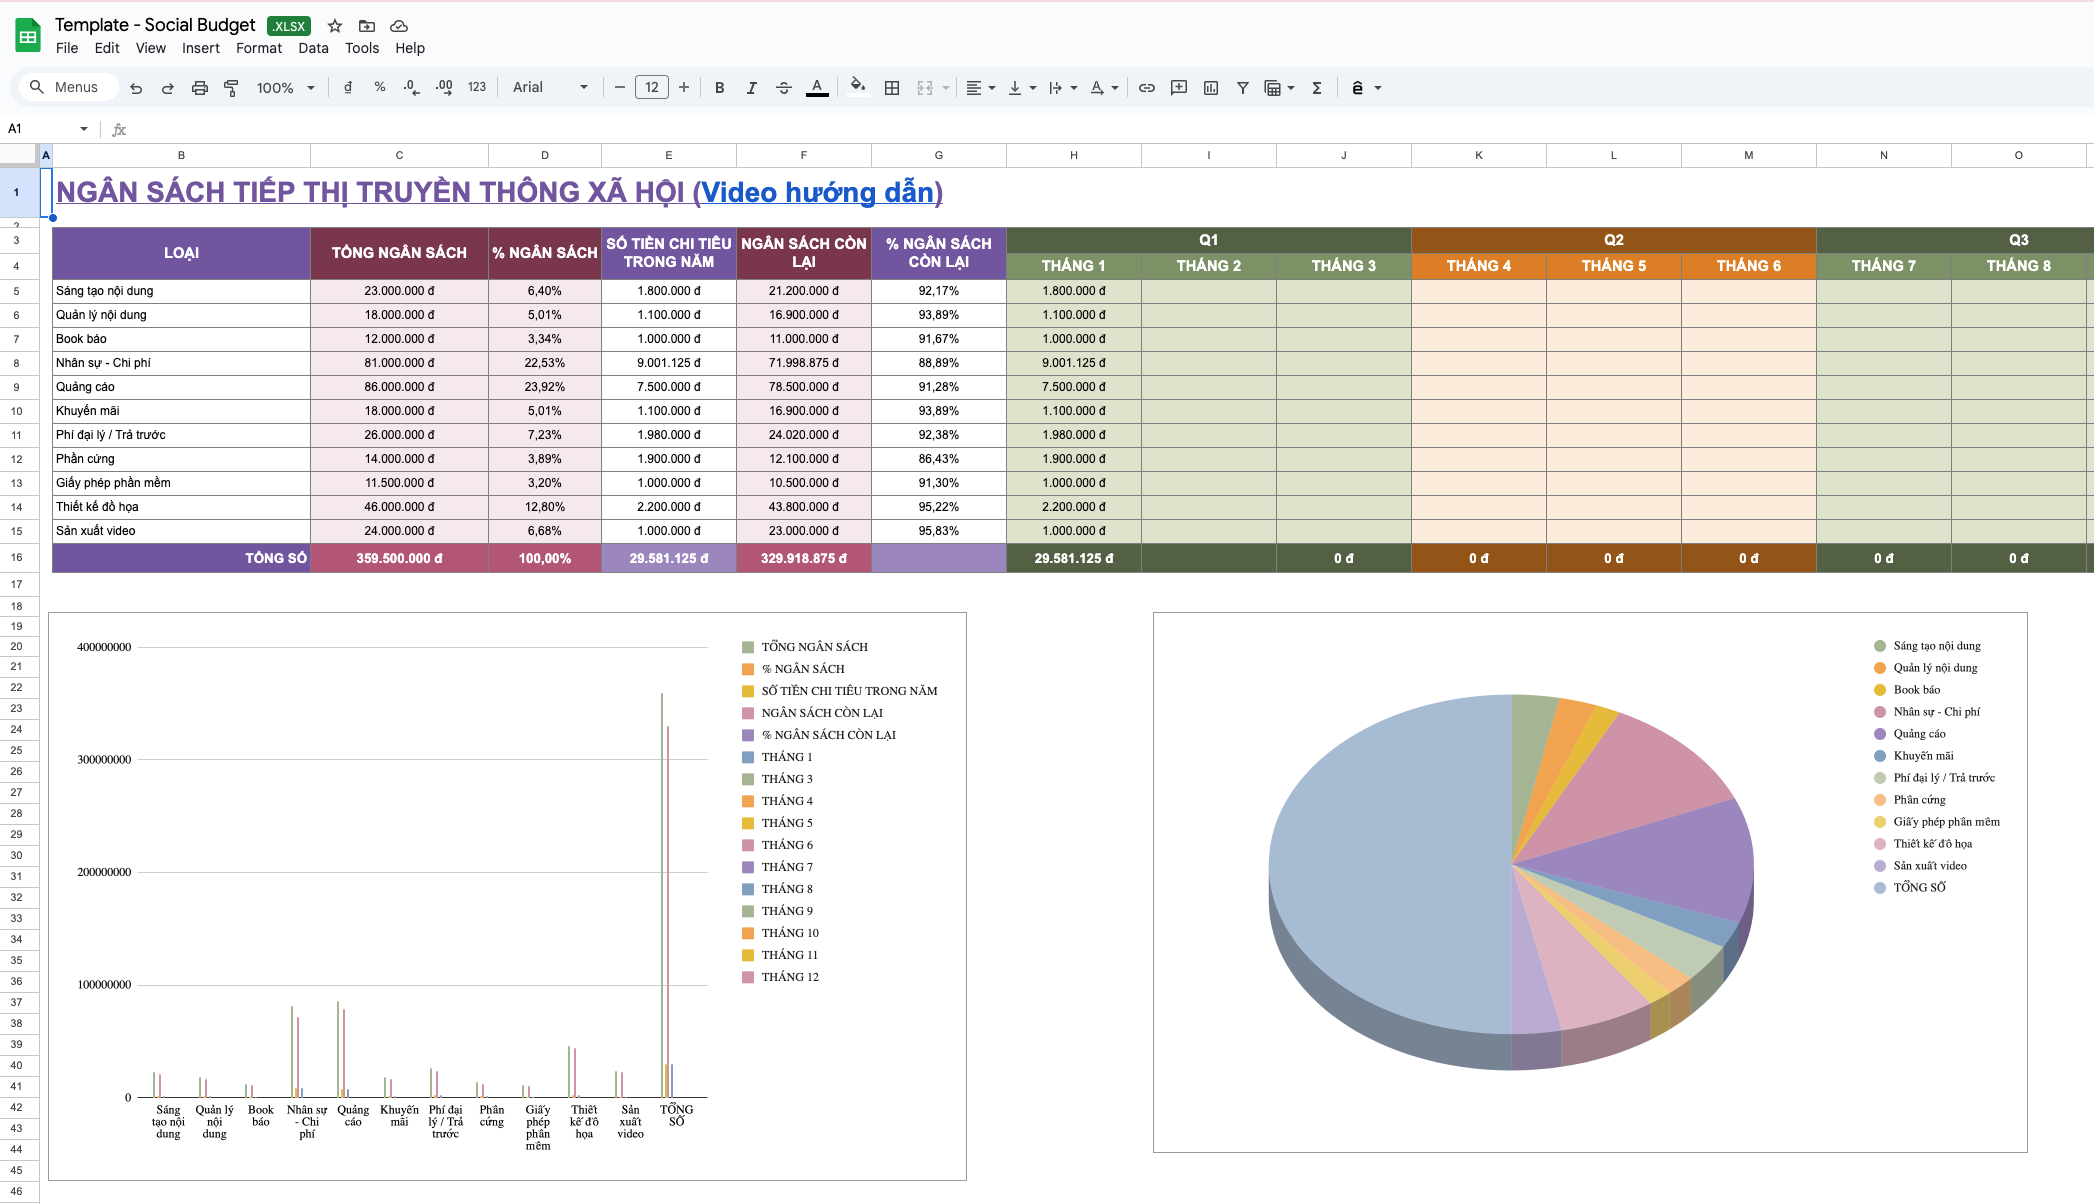This screenshot has height=1204, width=2094.
Task: Open the Data menu
Action: (313, 48)
